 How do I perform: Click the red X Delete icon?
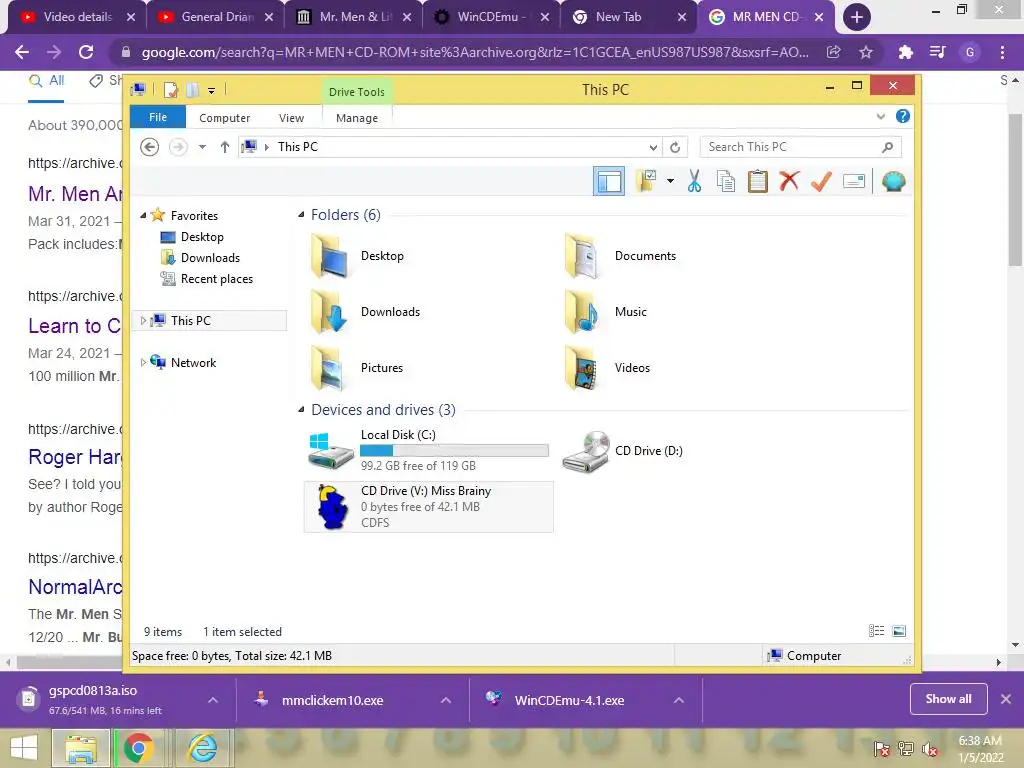[789, 180]
